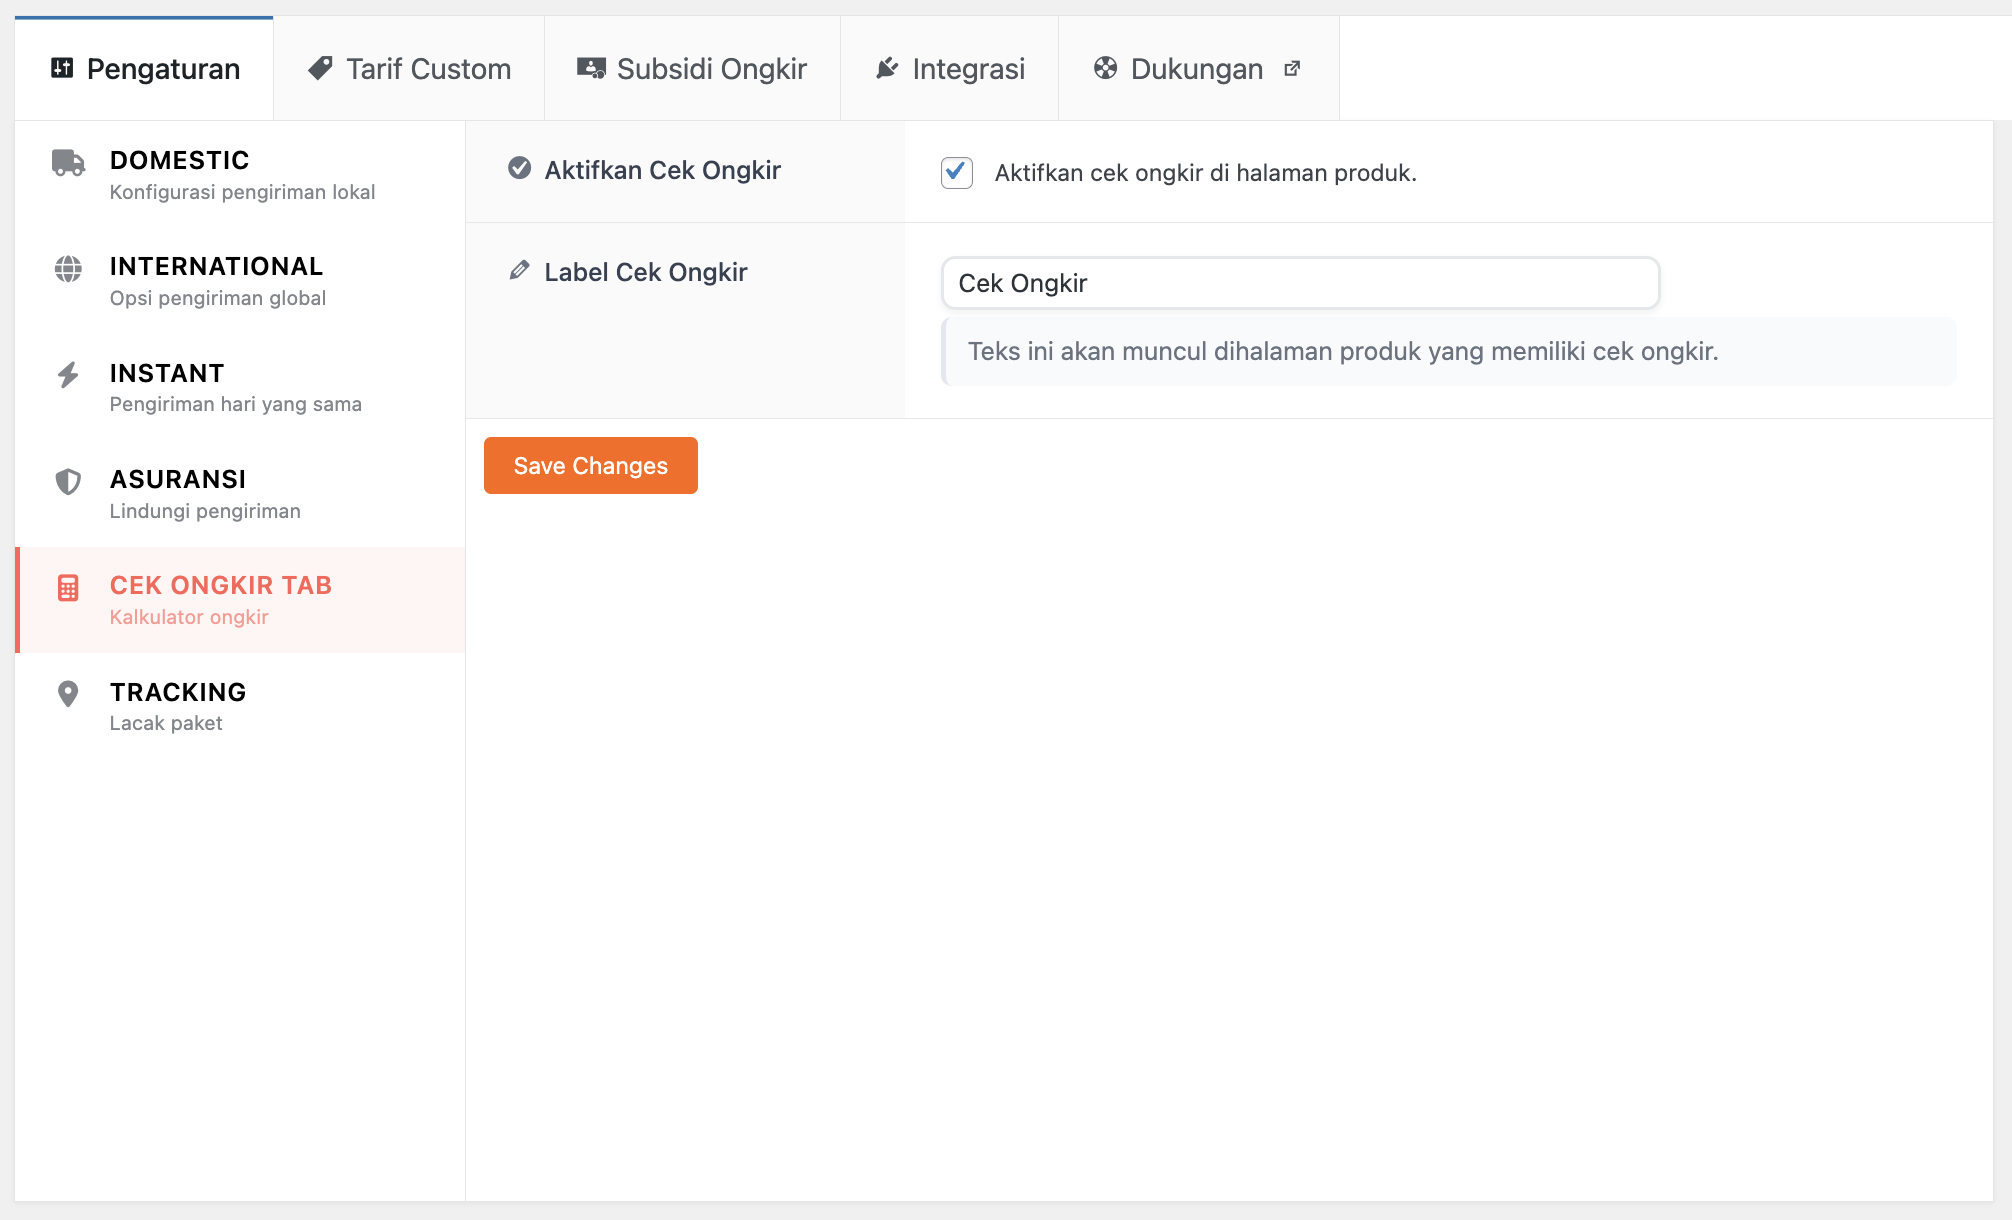Click the Tracking location pin icon
Image resolution: width=2012 pixels, height=1220 pixels.
[68, 694]
